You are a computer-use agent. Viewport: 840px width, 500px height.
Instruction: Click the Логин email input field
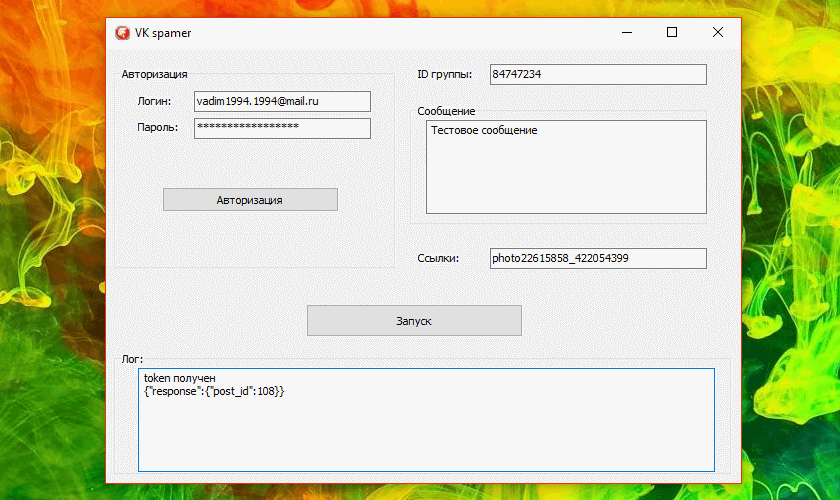pos(282,101)
